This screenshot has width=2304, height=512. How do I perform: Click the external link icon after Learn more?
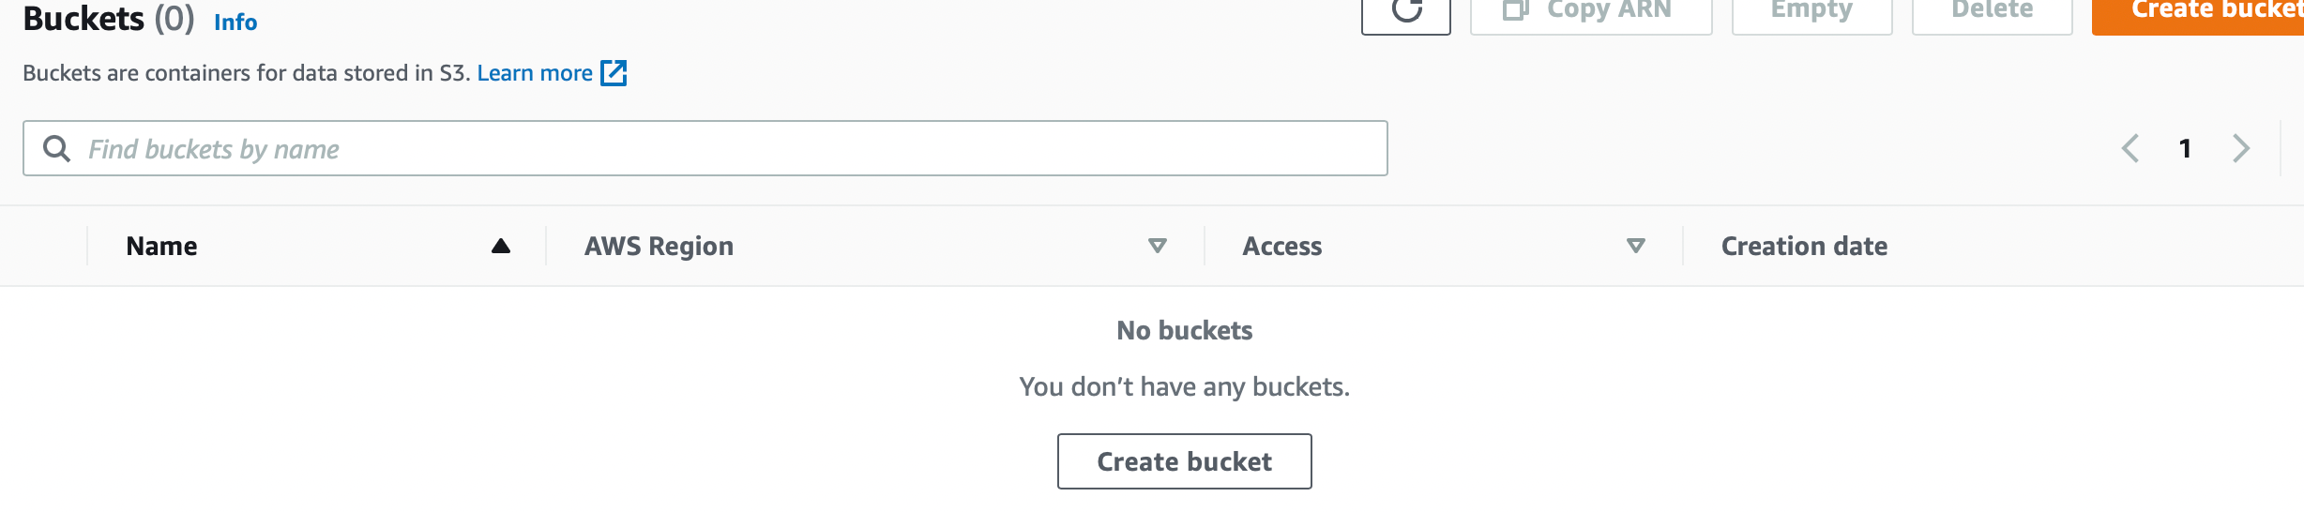click(613, 73)
